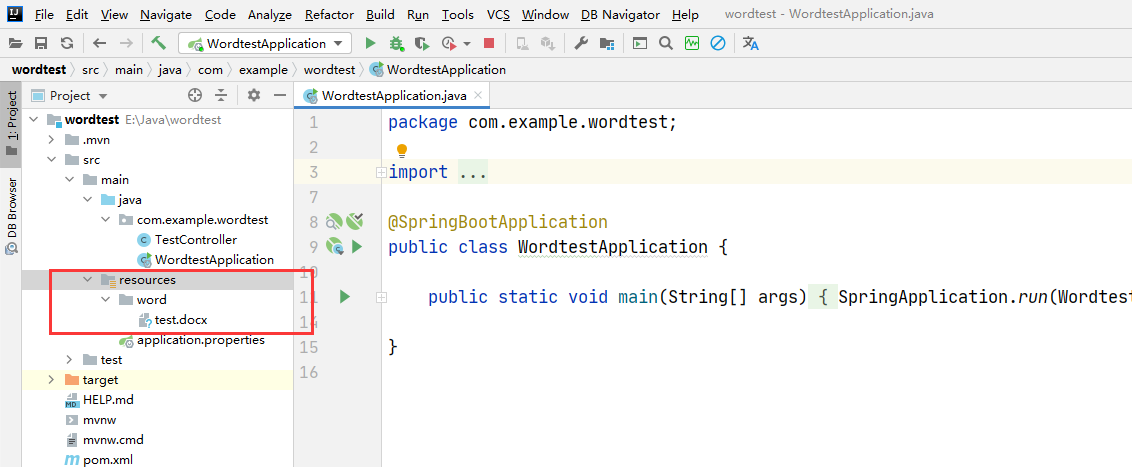This screenshot has height=467, width=1132.
Task: Expand the .mvn folder
Action: (51, 139)
